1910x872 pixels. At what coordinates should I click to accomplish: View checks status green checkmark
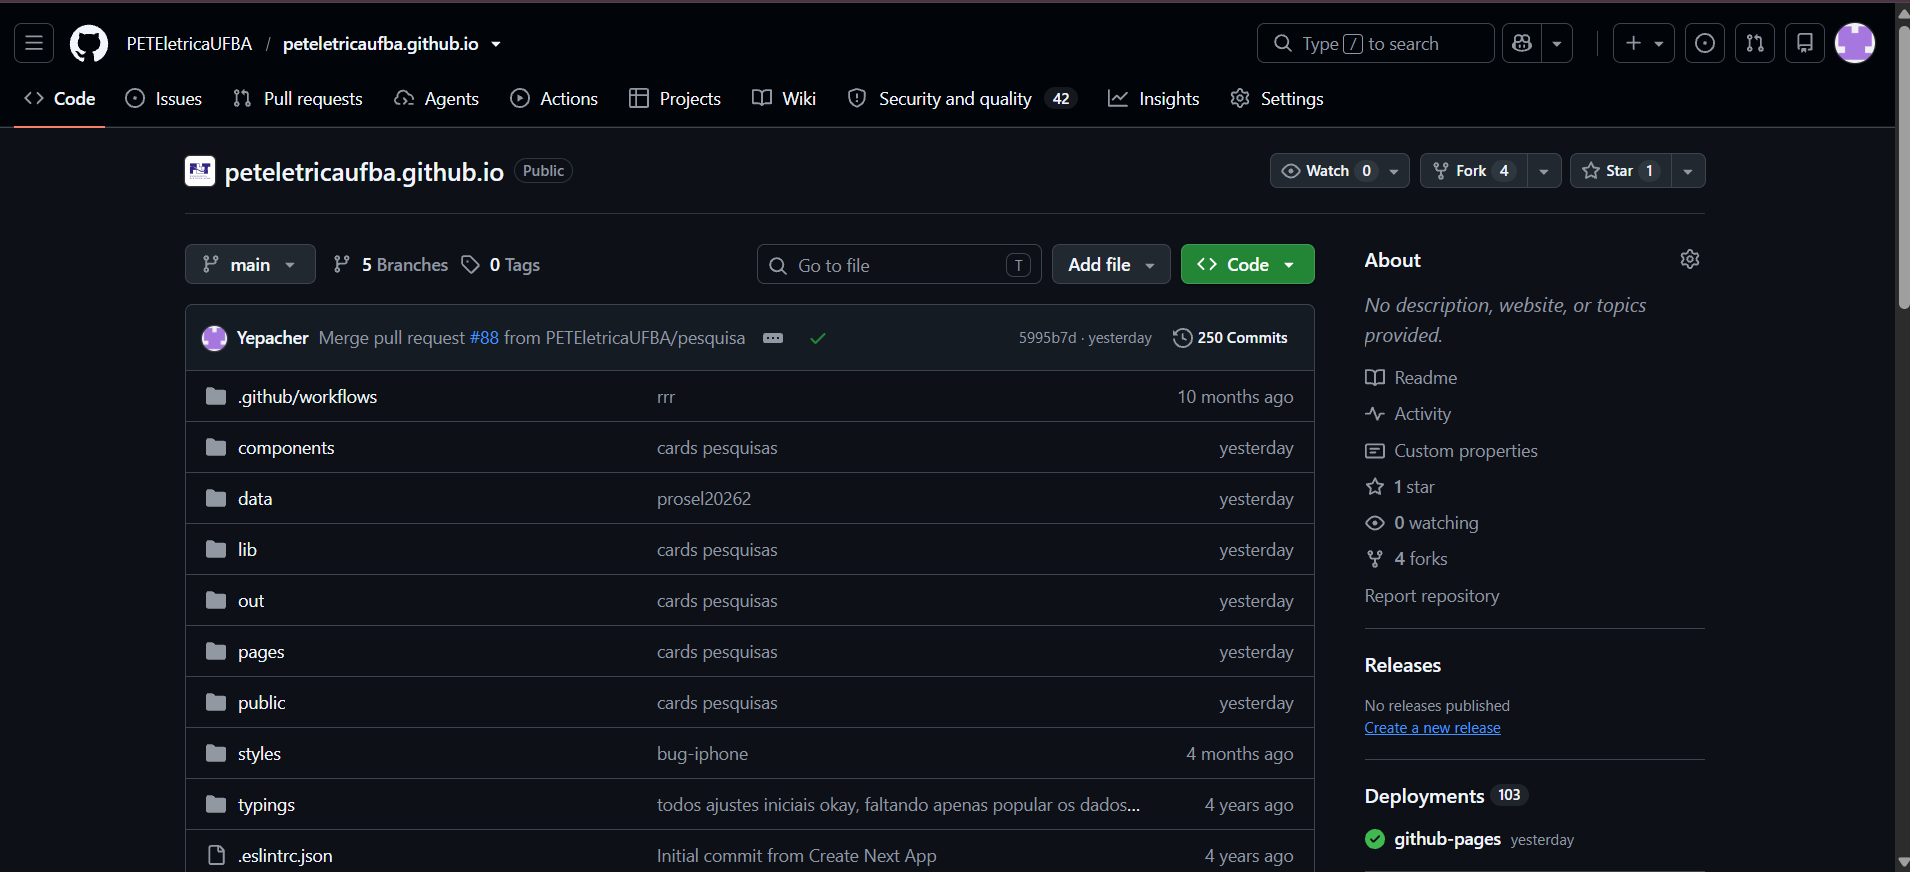(818, 338)
